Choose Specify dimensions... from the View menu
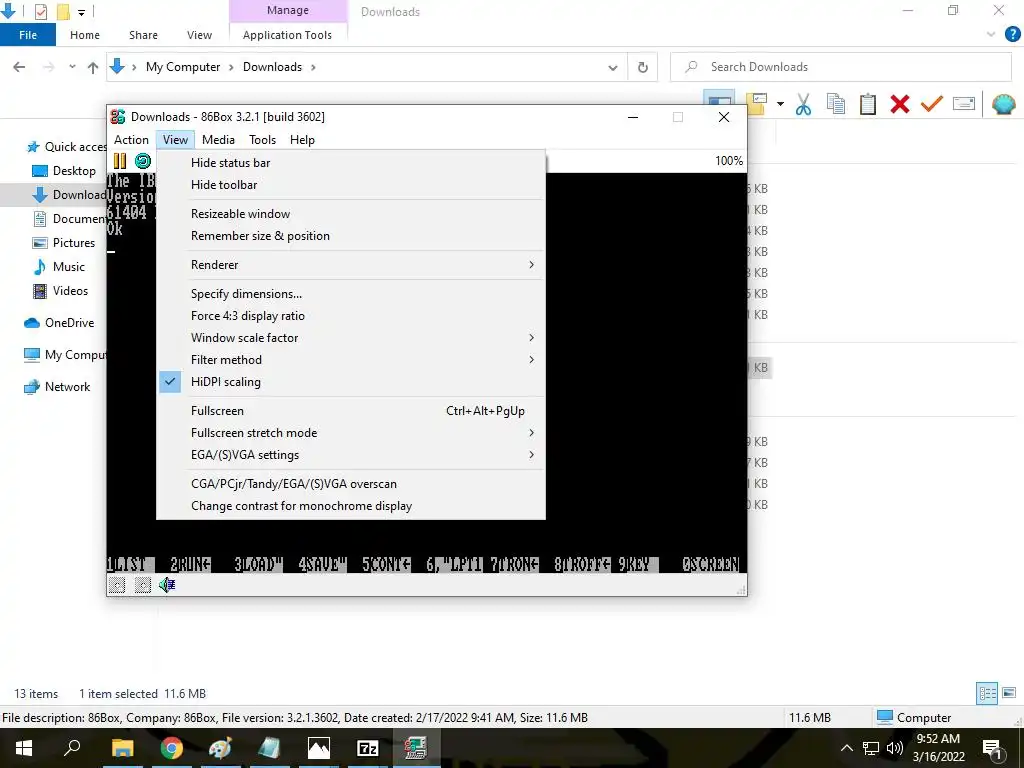The height and width of the screenshot is (768, 1024). click(351, 294)
